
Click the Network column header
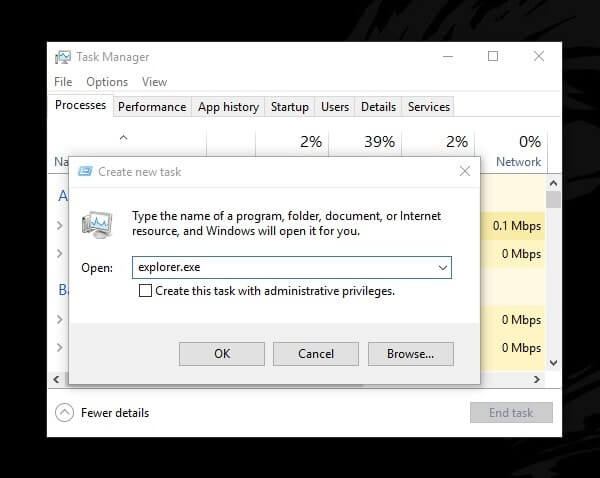(x=518, y=162)
